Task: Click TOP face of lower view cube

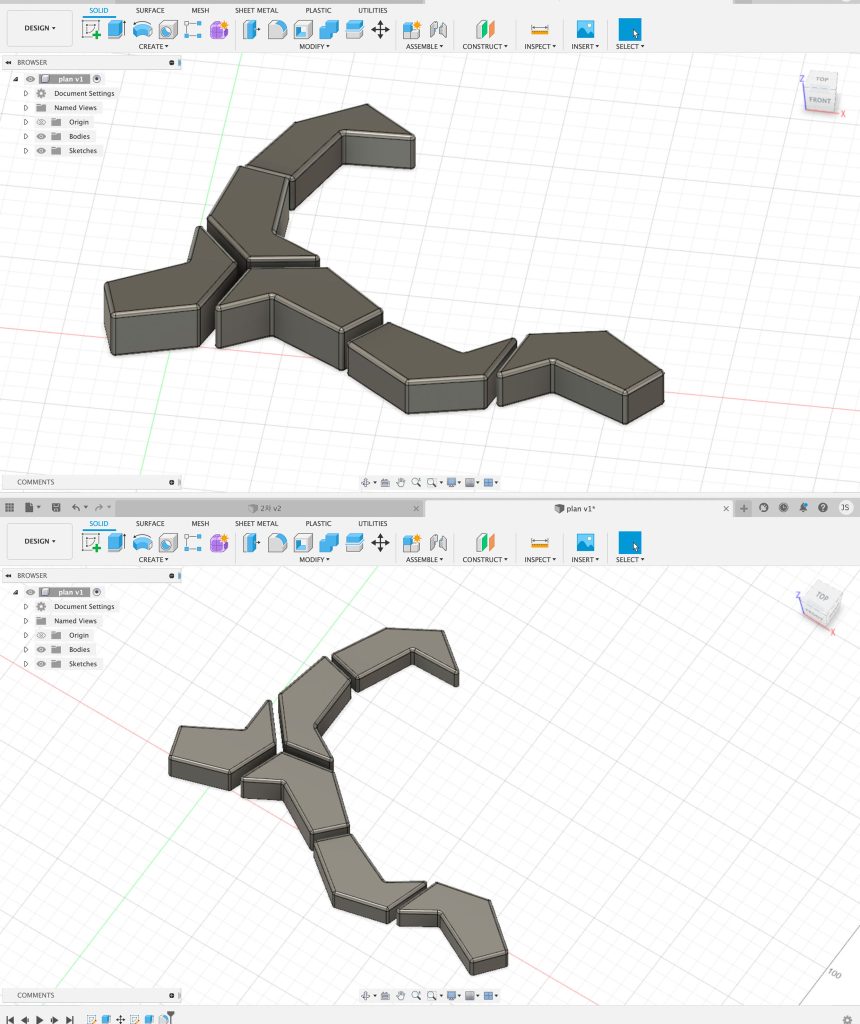Action: tap(822, 596)
